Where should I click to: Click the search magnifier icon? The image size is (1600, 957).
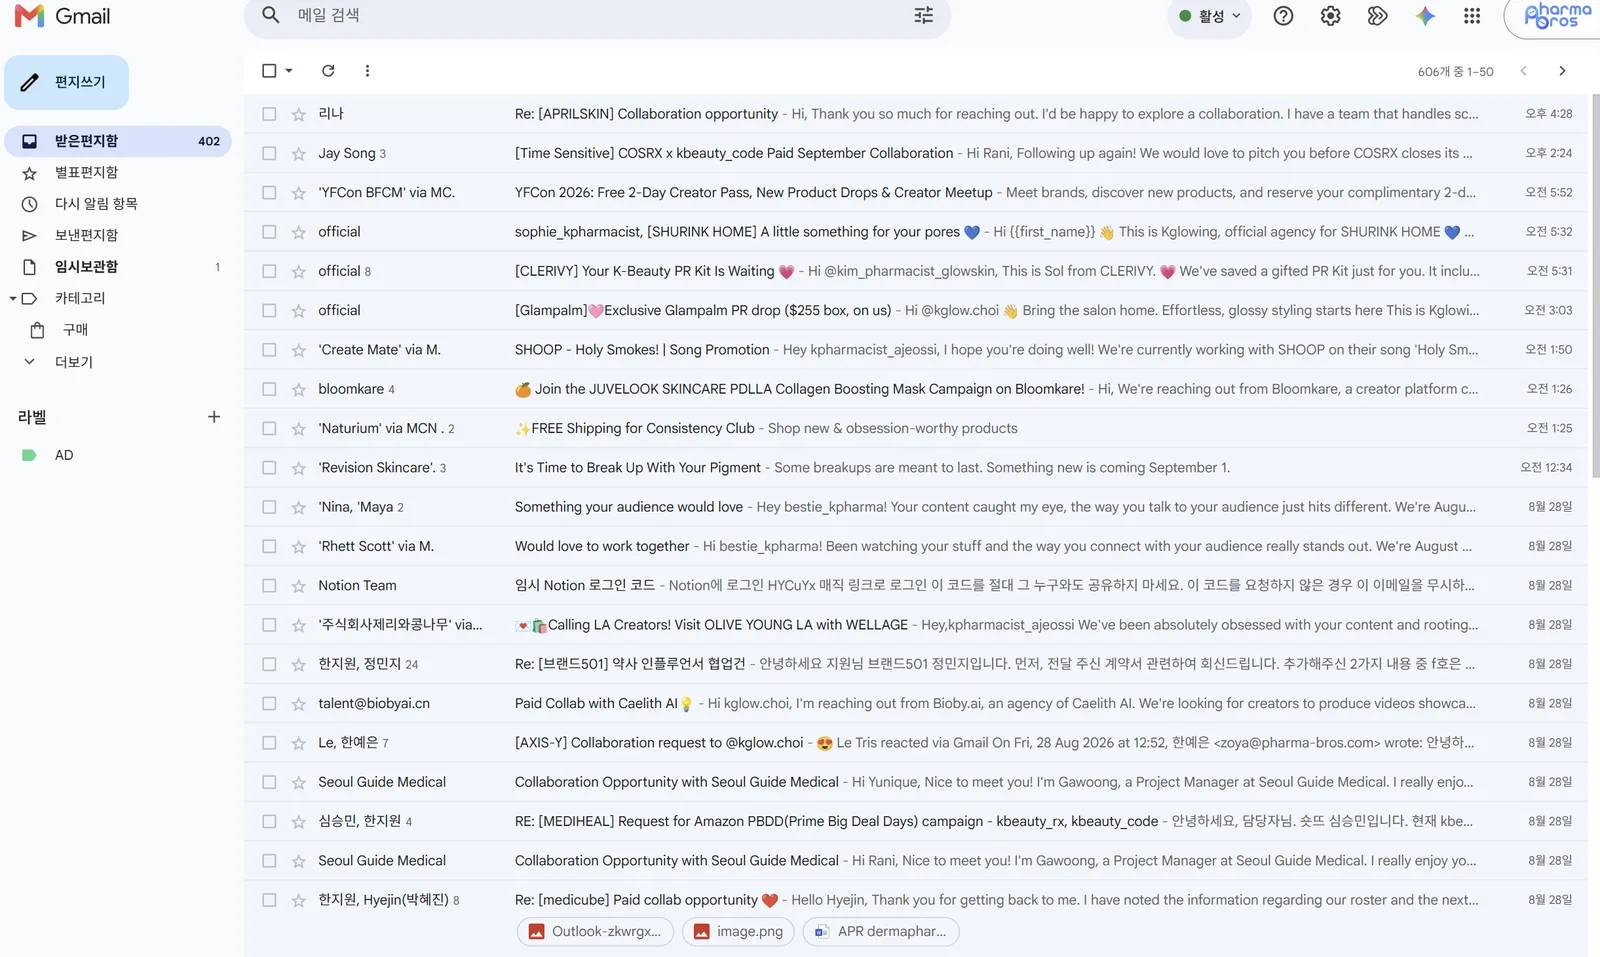pyautogui.click(x=270, y=15)
